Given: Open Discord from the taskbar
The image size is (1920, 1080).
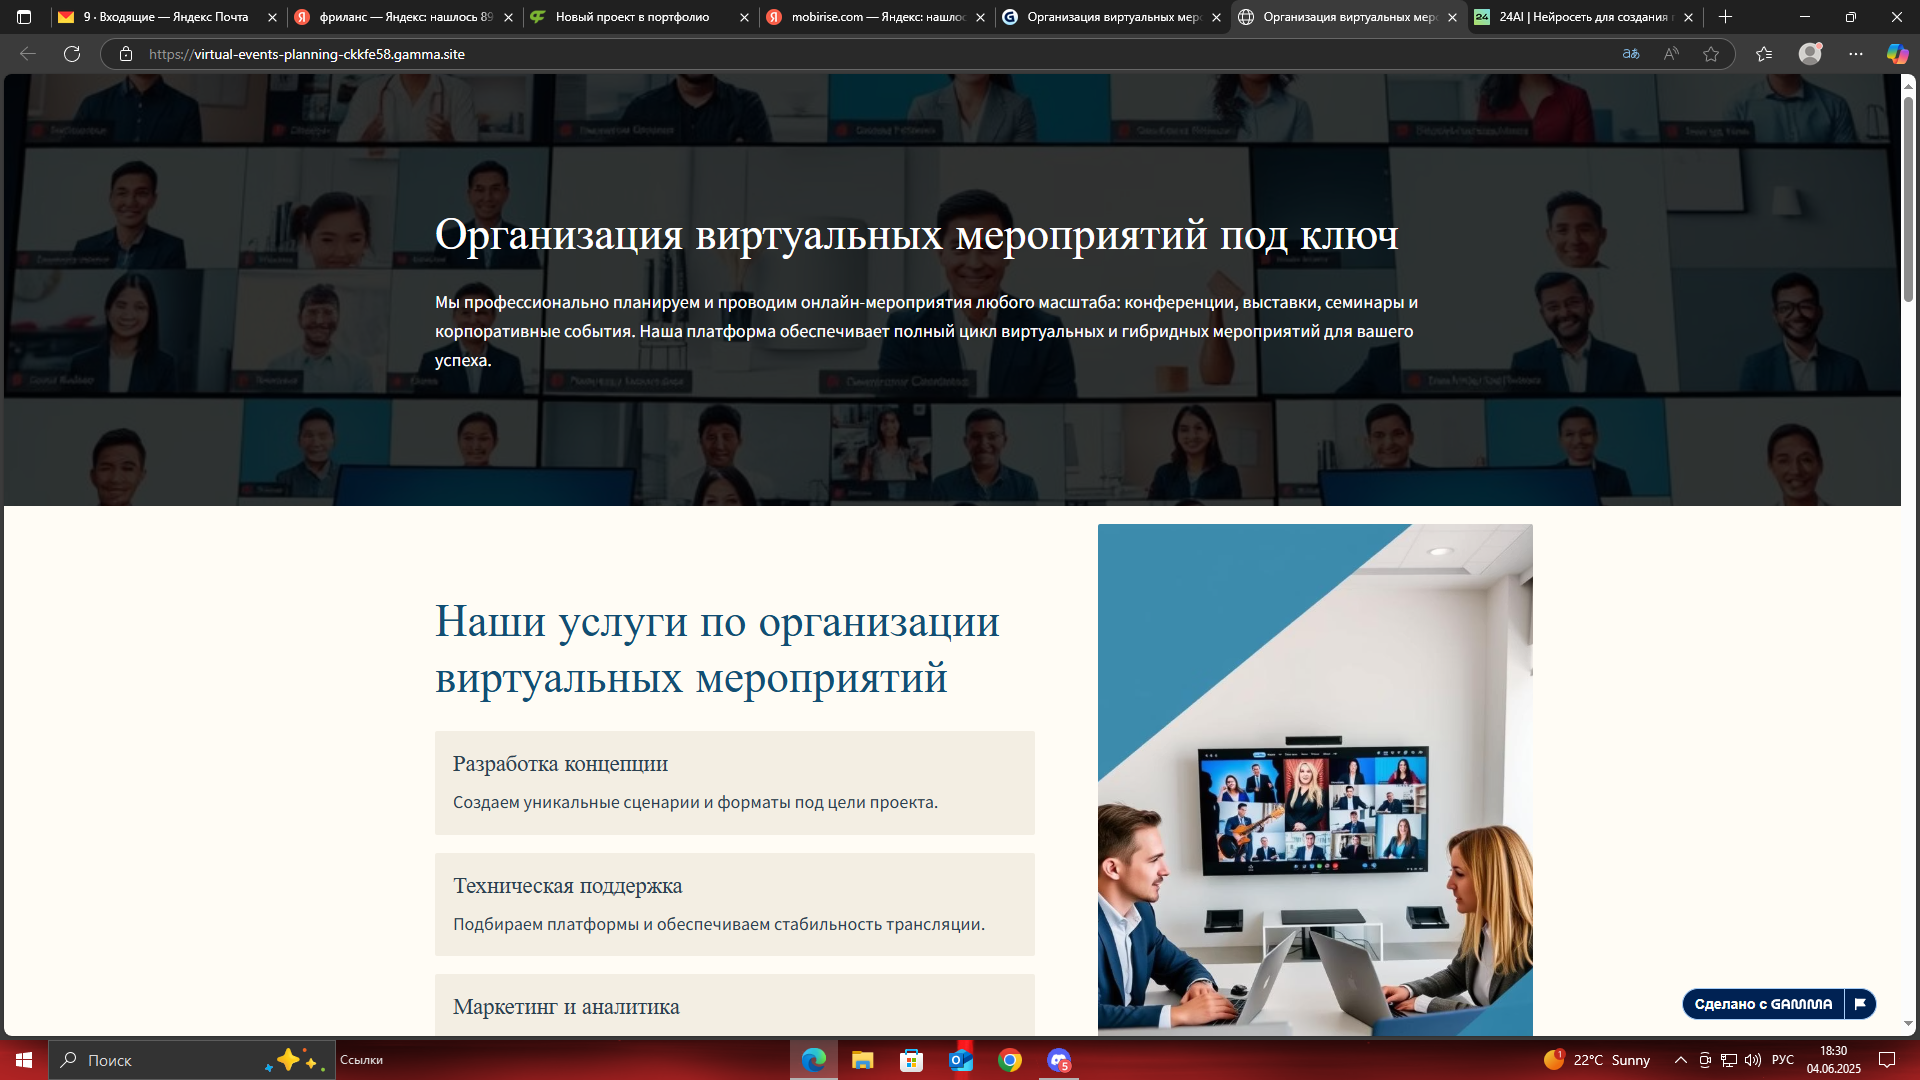Looking at the screenshot, I should (x=1058, y=1060).
